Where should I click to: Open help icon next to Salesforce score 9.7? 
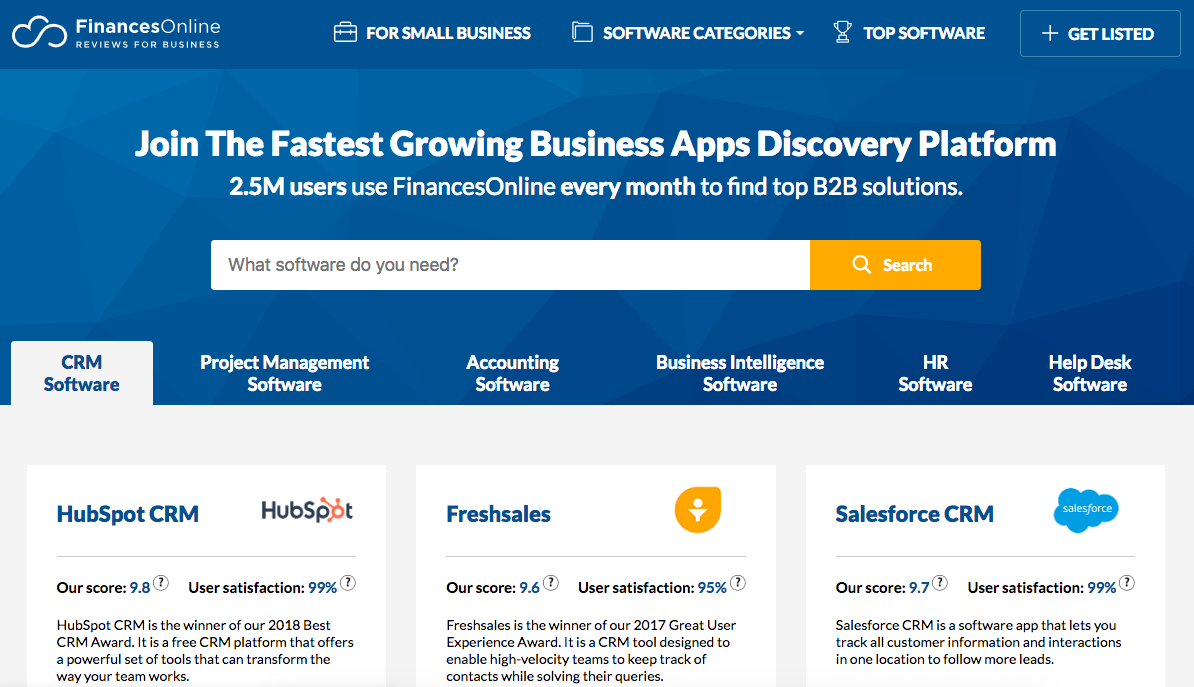(940, 583)
